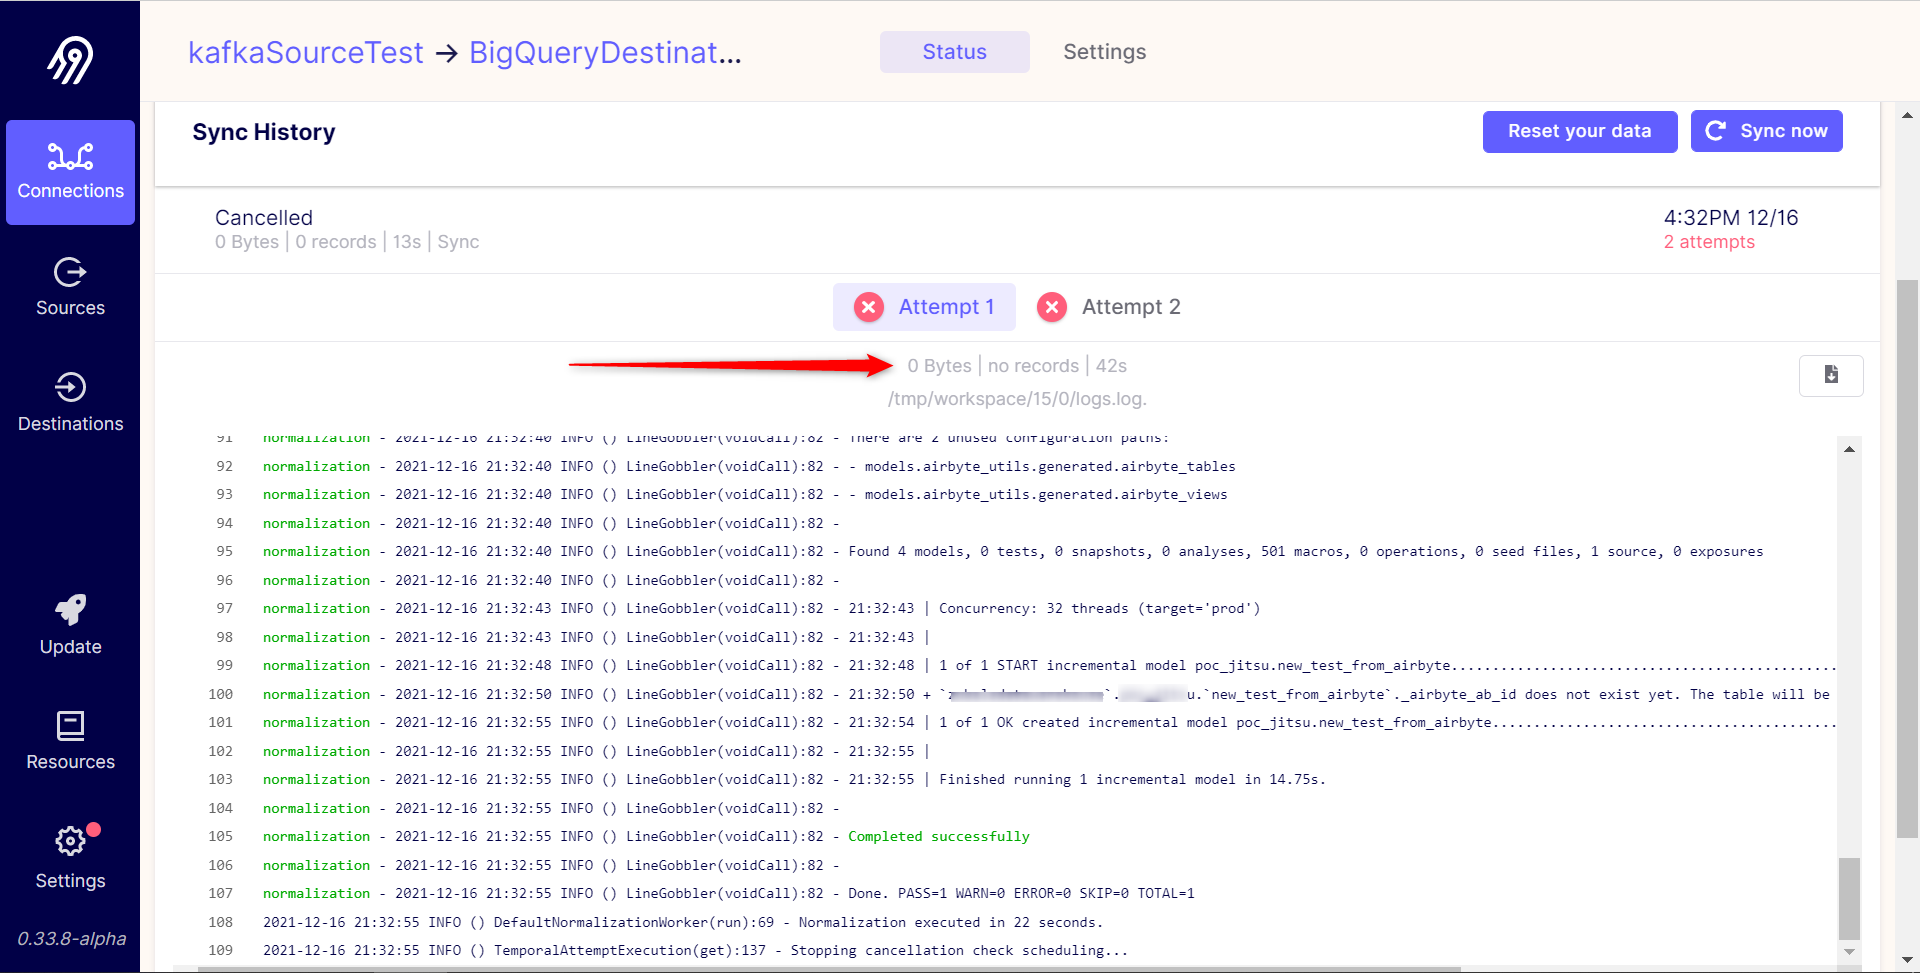The image size is (1920, 973).
Task: Click the Airbyte logo at top left
Action: 70,60
